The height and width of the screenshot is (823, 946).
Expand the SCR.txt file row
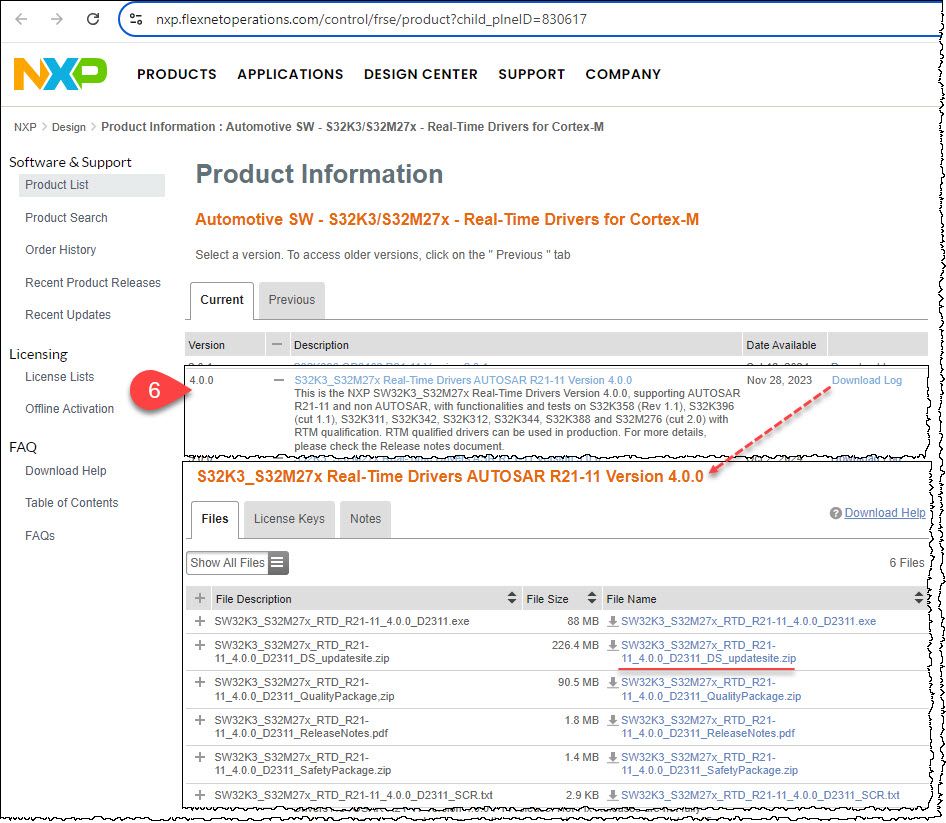(200, 795)
